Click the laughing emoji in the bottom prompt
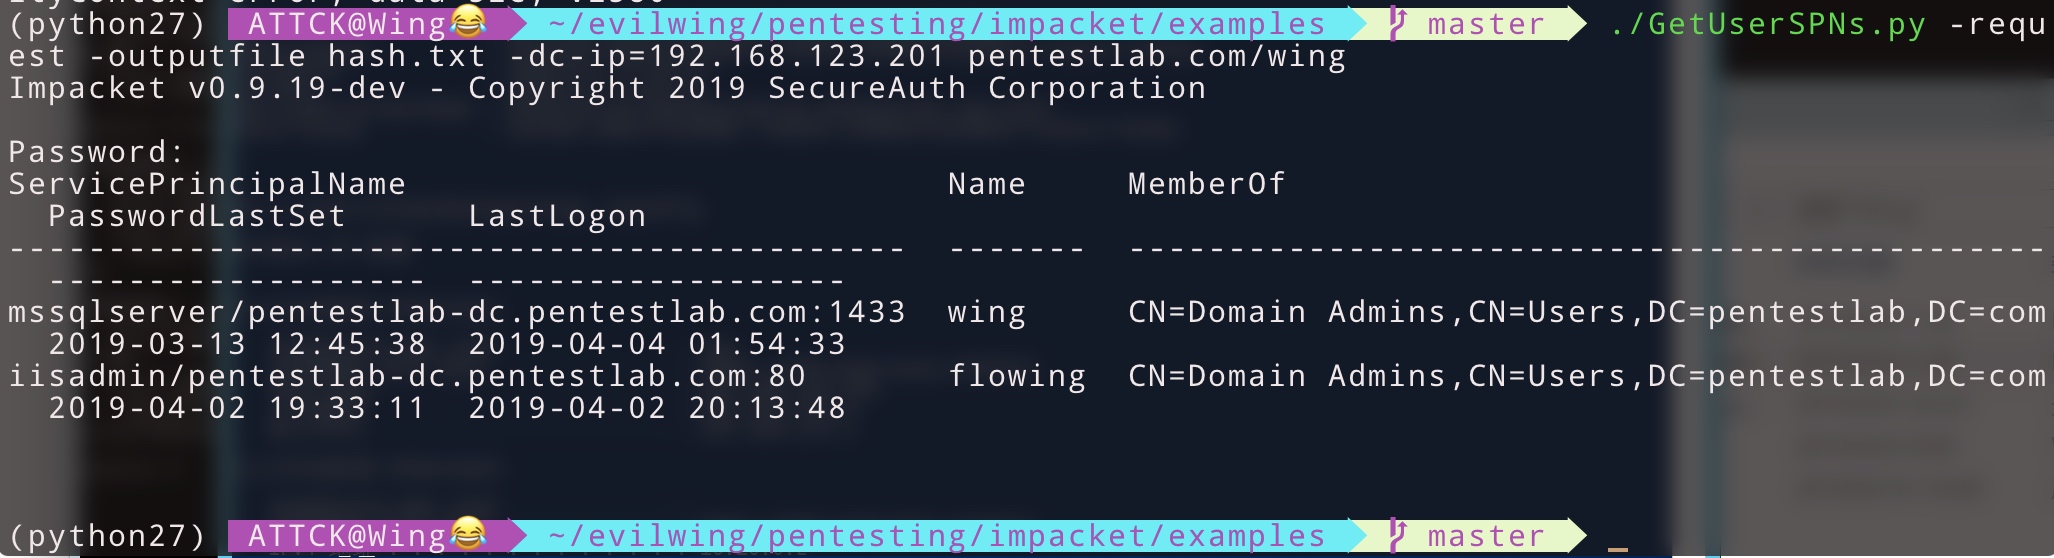The width and height of the screenshot is (2054, 558). tap(468, 534)
